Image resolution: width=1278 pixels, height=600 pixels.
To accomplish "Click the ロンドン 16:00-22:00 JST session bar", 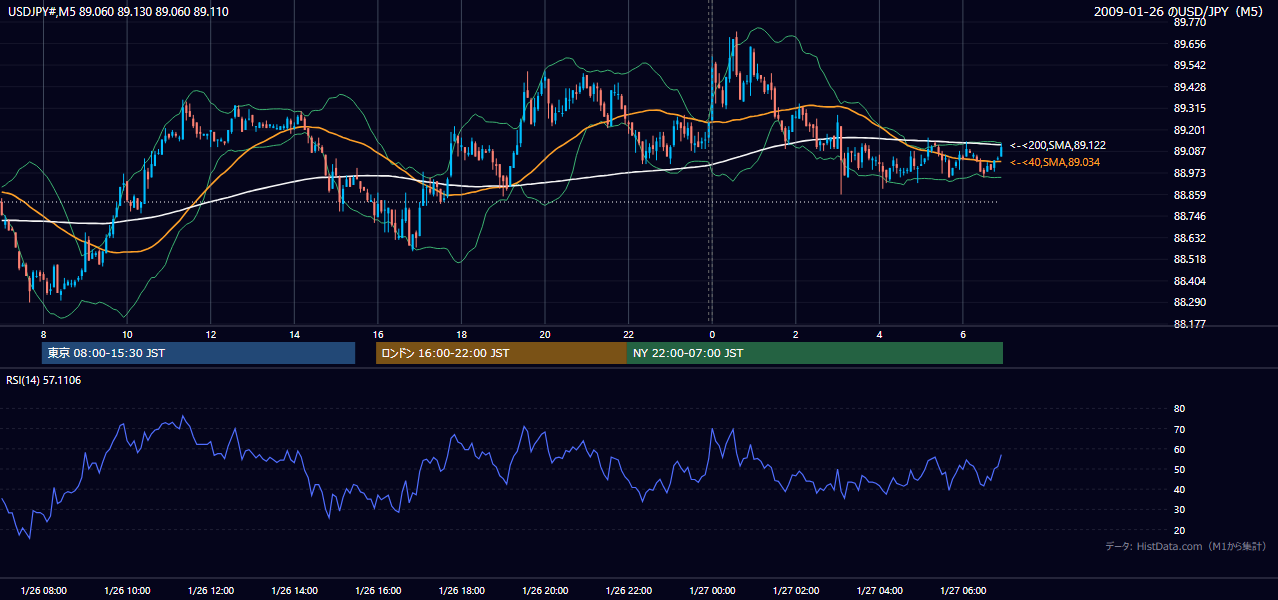I will (x=501, y=353).
